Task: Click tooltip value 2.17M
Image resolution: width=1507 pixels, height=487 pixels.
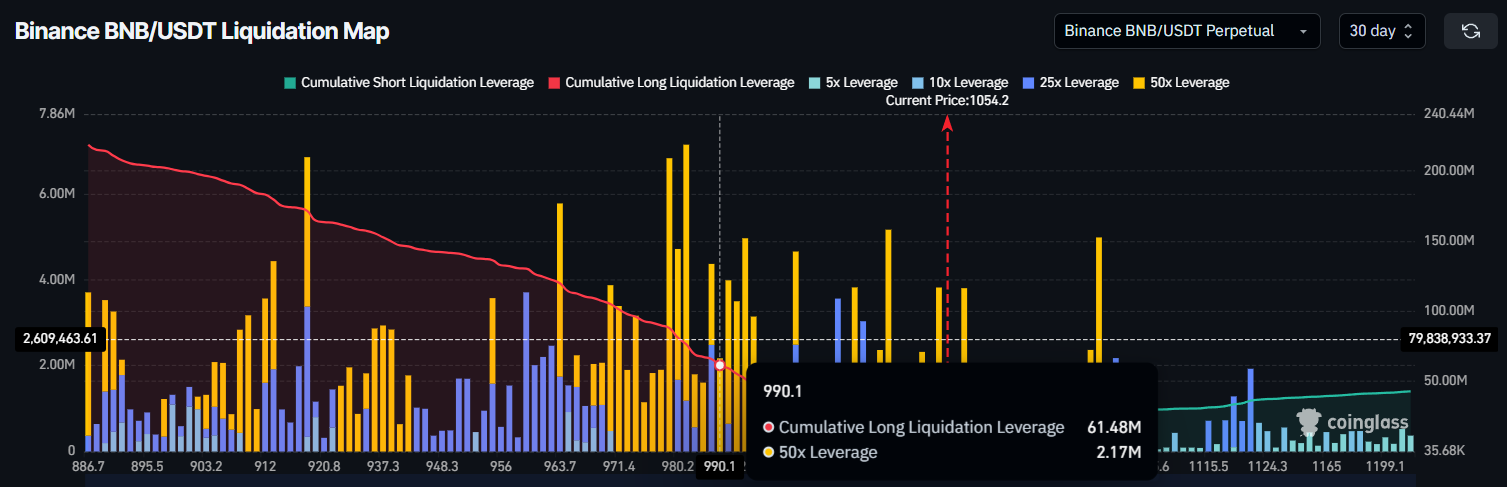Action: click(1120, 453)
